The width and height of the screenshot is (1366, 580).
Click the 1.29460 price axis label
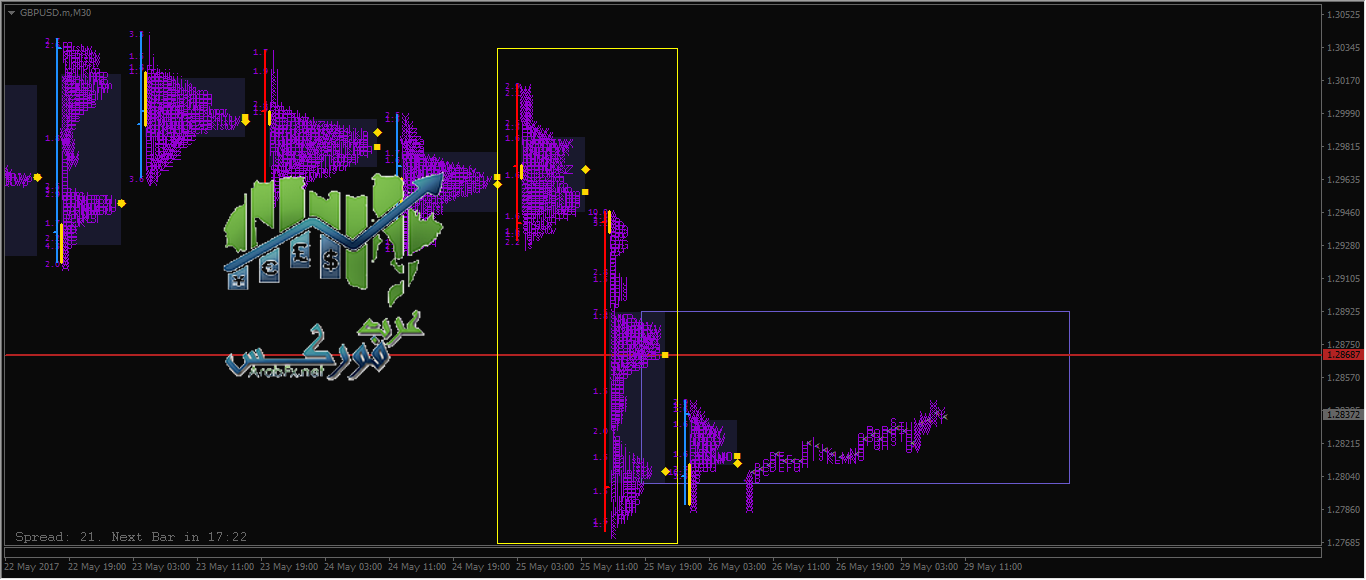click(1343, 213)
